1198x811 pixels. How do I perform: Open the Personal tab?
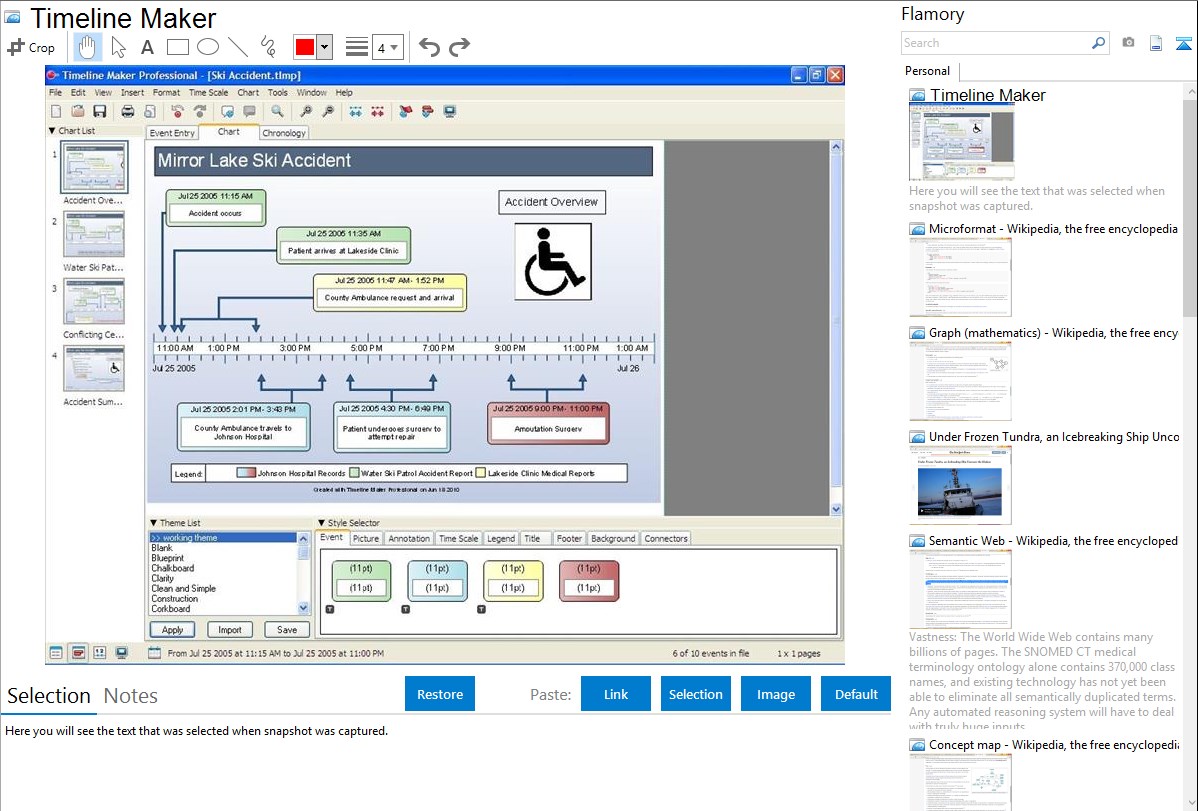coord(928,71)
